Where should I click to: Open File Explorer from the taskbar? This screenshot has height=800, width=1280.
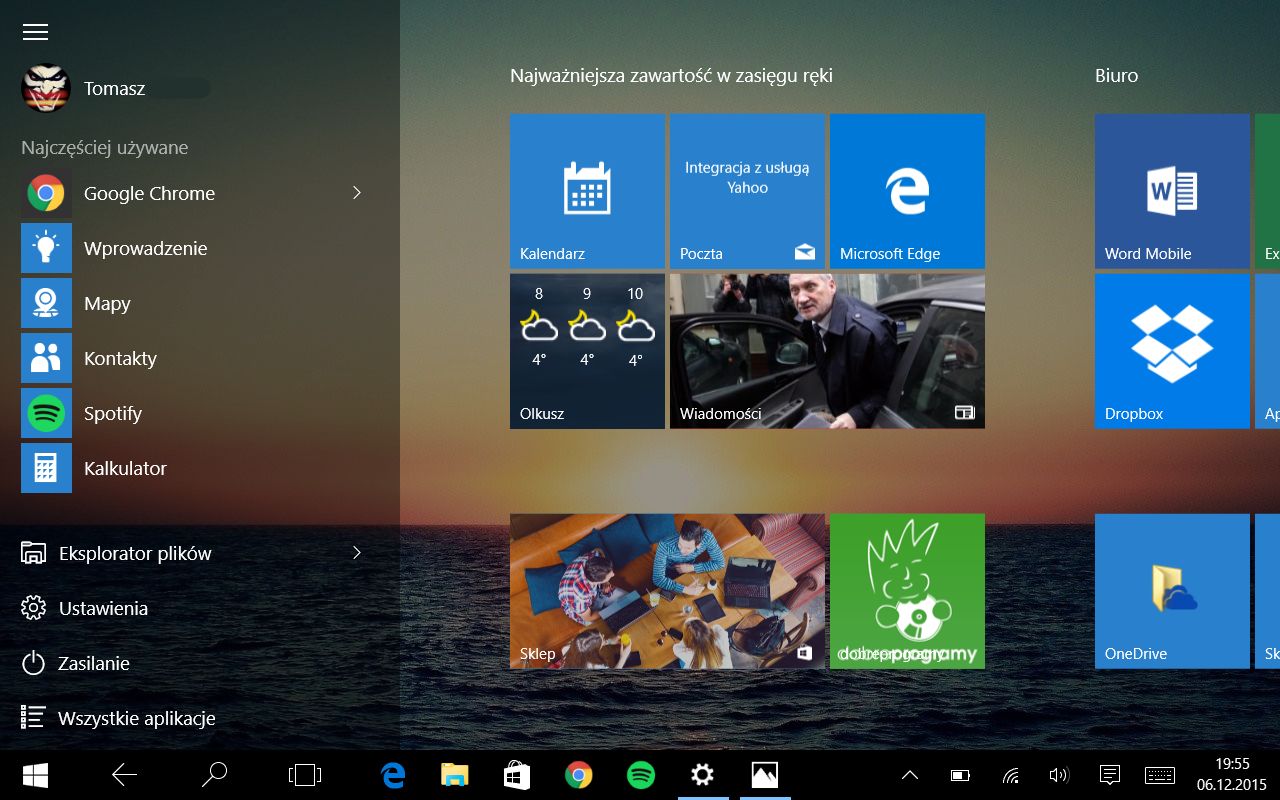coord(455,775)
